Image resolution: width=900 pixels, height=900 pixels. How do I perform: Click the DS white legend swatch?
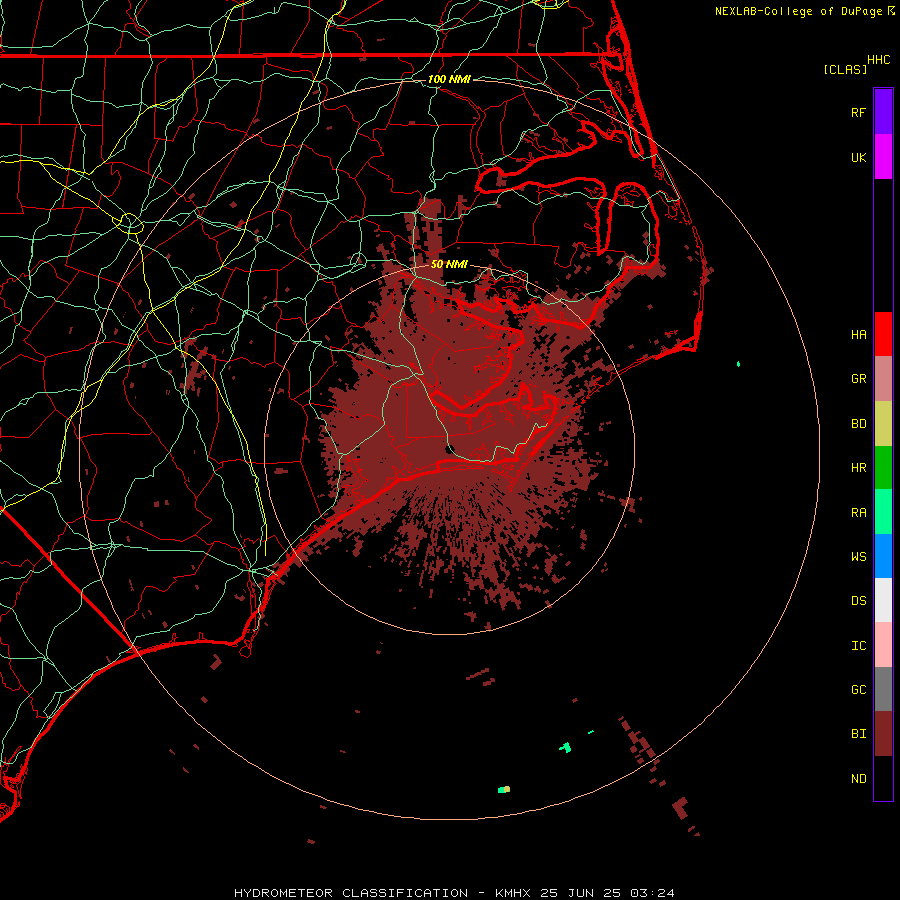pos(883,600)
